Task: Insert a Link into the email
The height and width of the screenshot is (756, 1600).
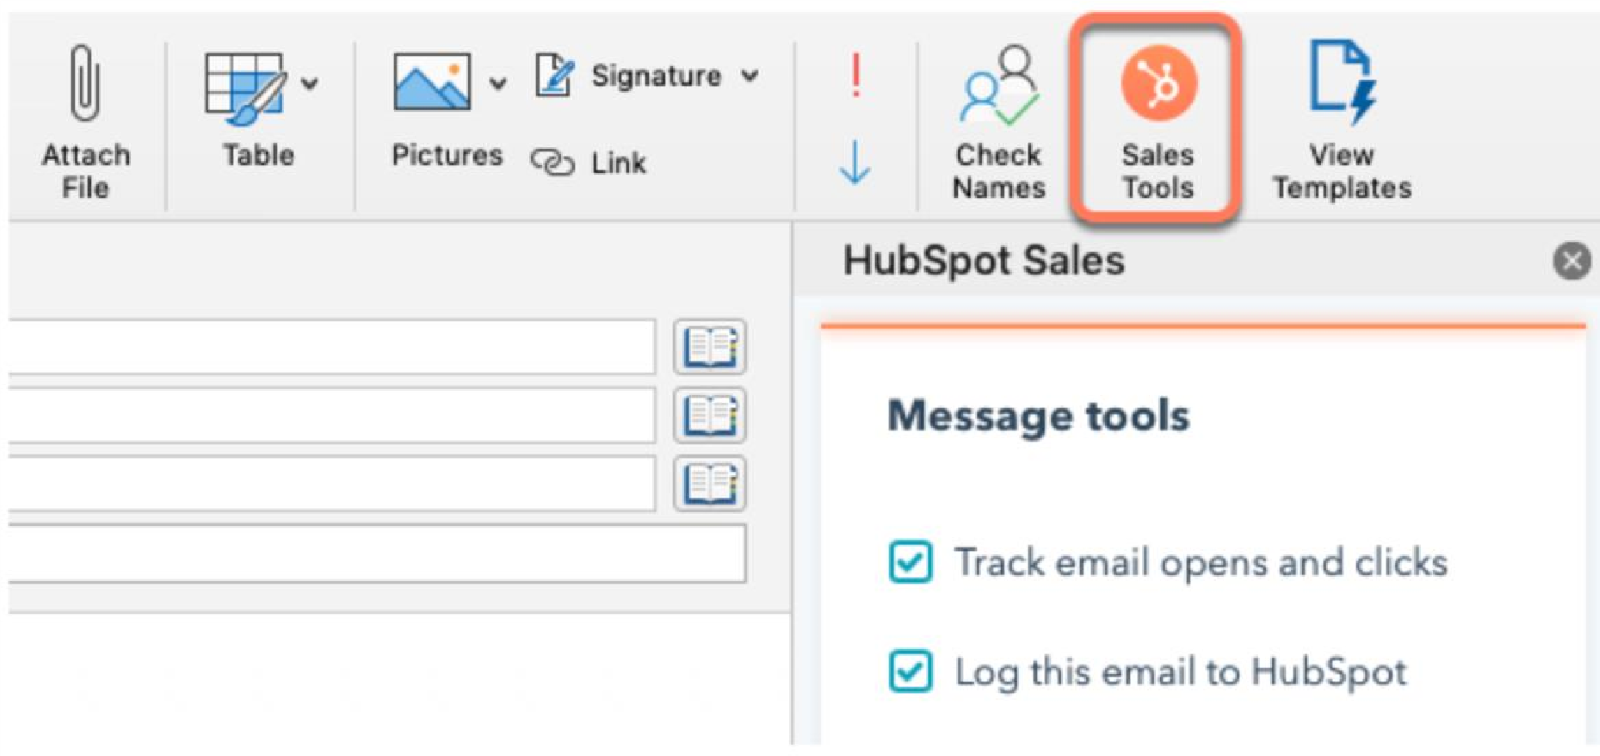Action: pyautogui.click(x=589, y=162)
